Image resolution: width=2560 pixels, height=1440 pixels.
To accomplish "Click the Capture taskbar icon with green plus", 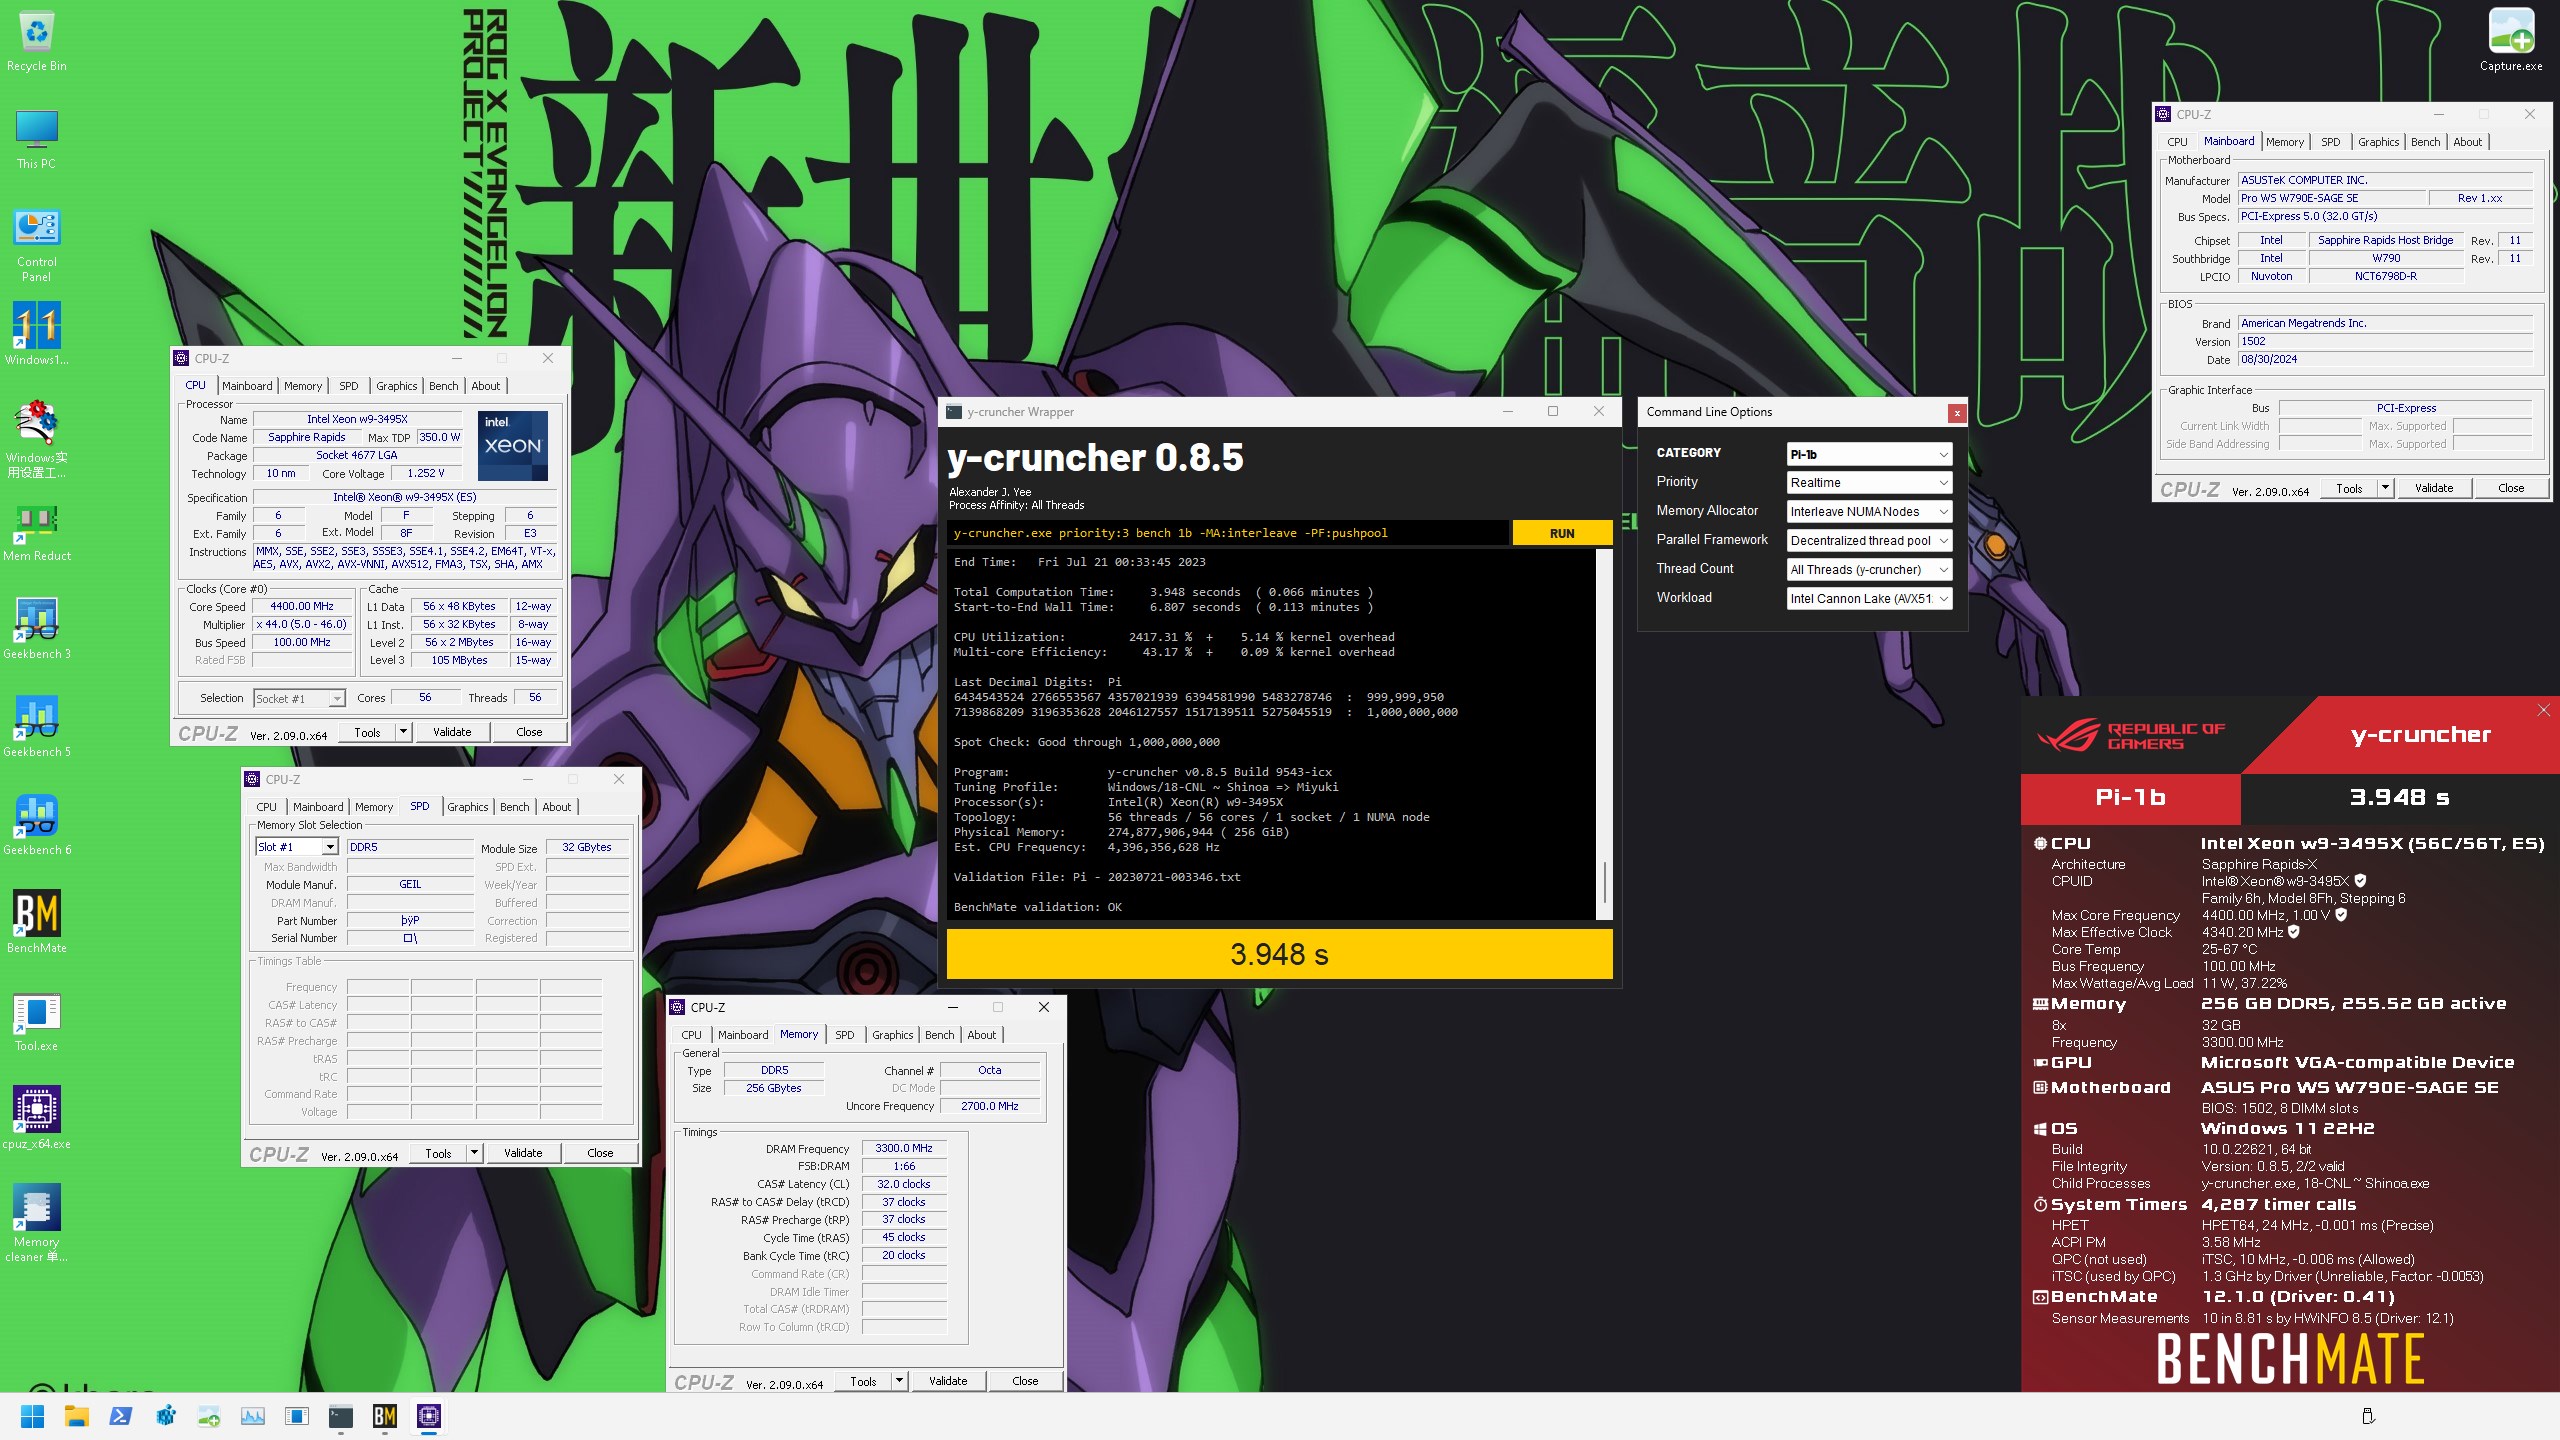I will [209, 1416].
